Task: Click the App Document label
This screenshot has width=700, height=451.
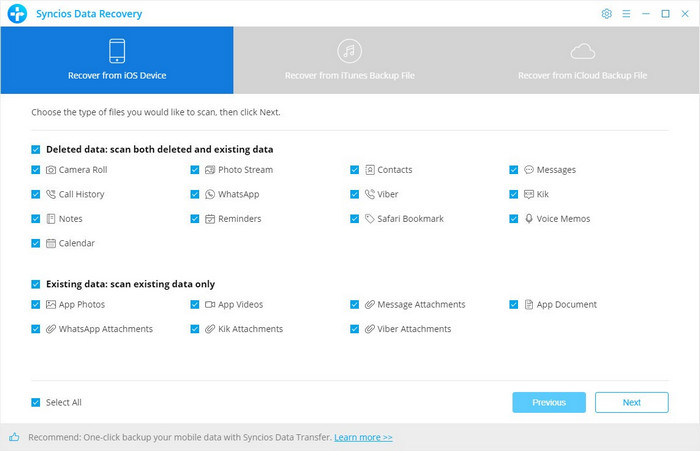Action: tap(567, 305)
